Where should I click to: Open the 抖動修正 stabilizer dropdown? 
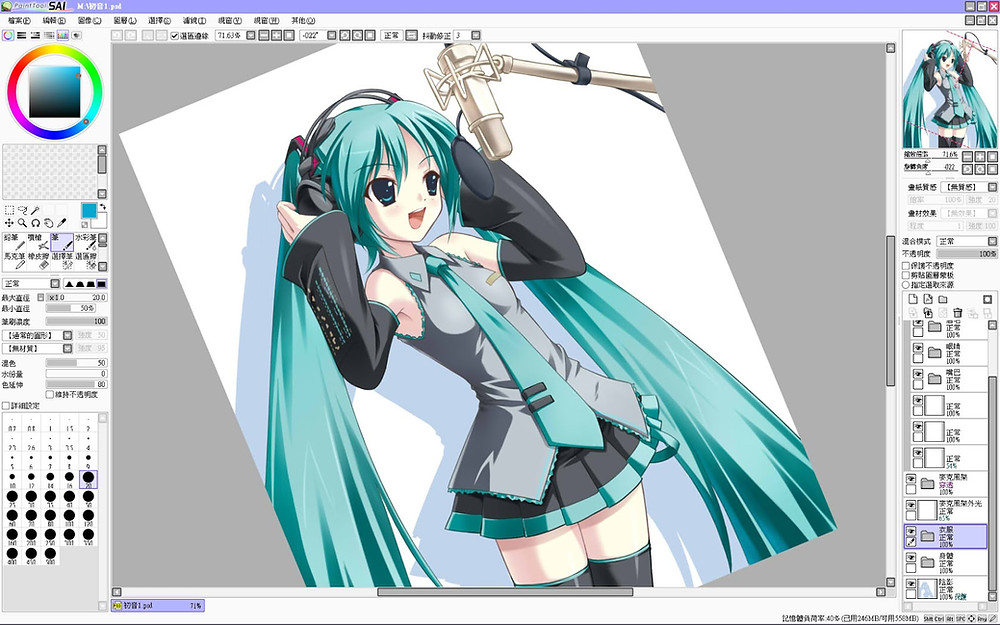click(476, 36)
